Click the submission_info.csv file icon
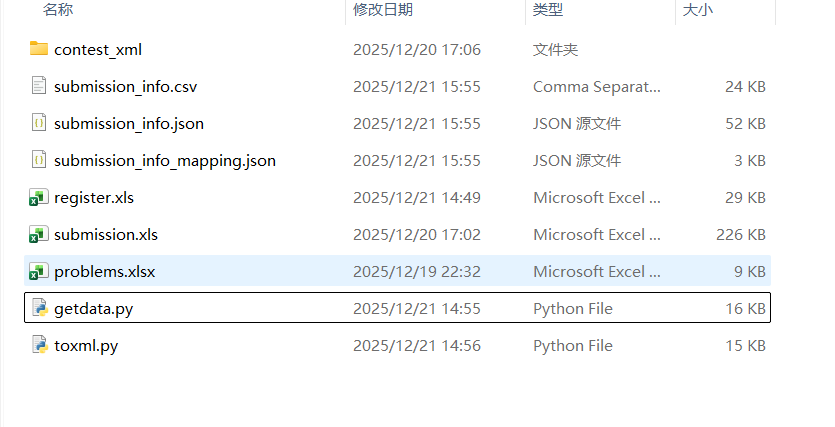Screen dimensions: 835x427 click(39, 86)
